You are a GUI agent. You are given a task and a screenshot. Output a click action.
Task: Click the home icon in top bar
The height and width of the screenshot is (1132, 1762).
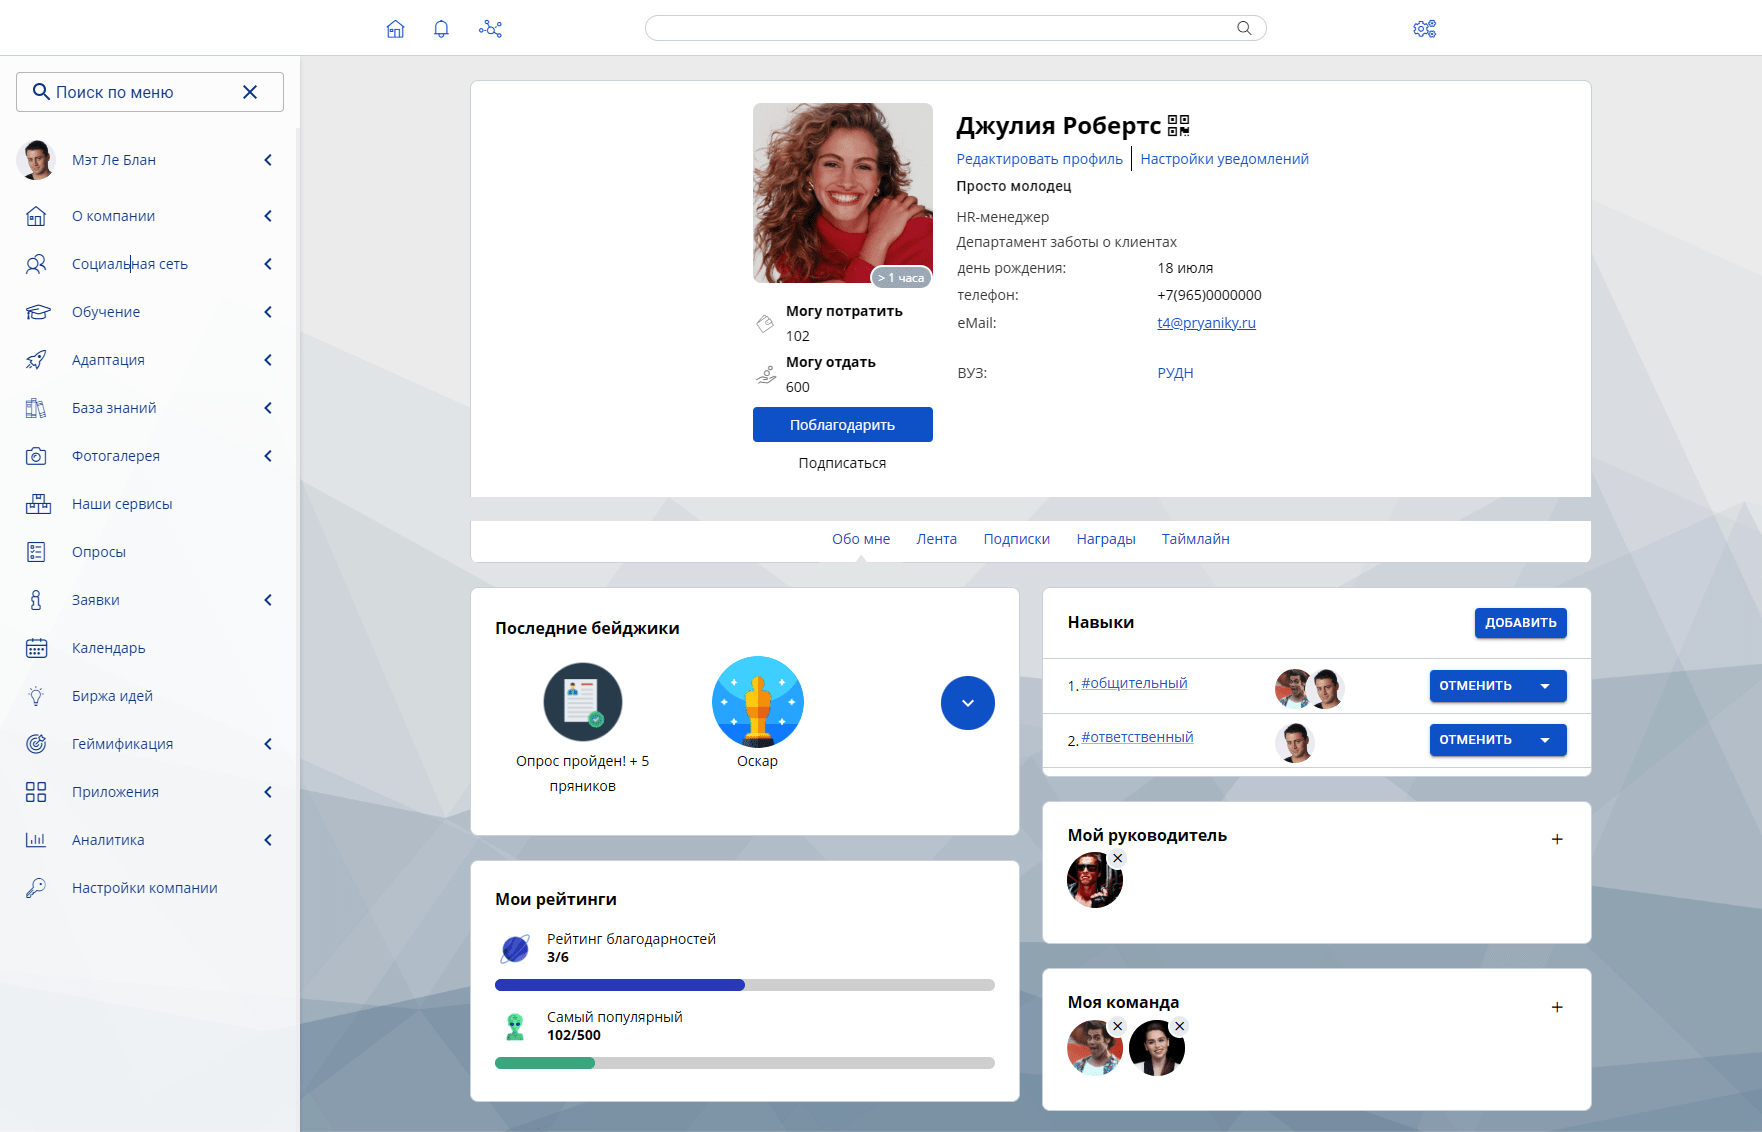point(395,29)
